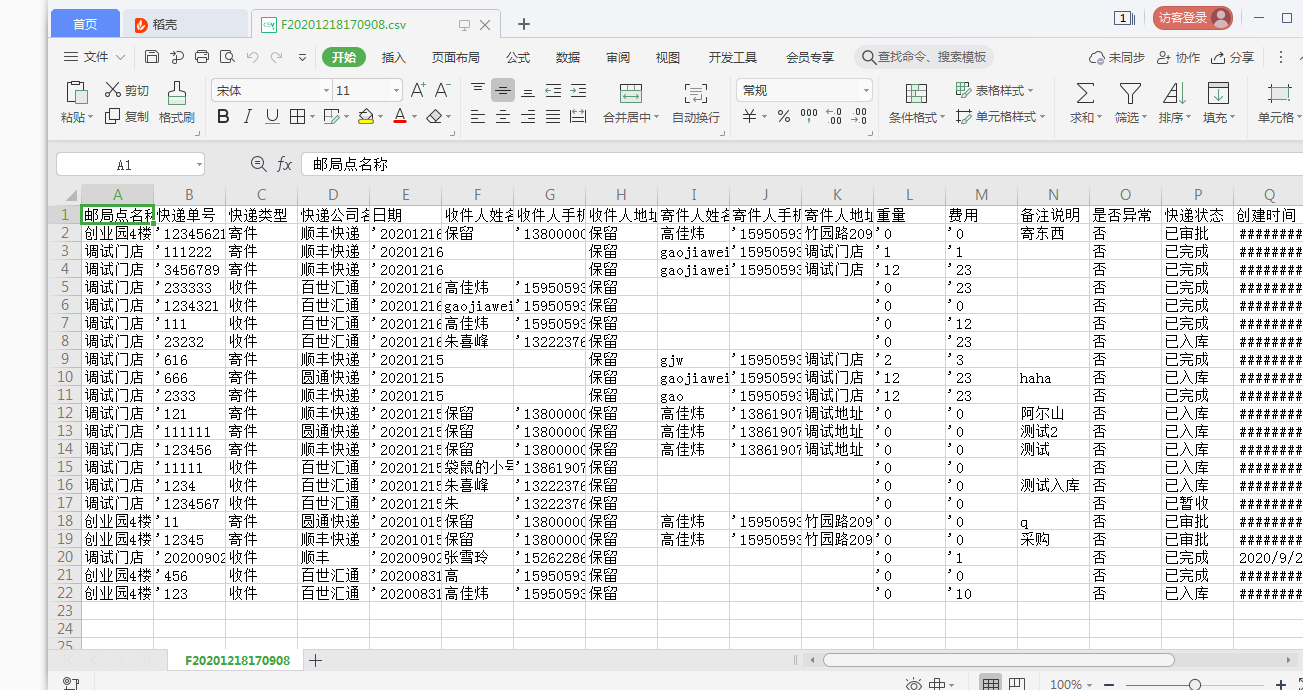Open Print Preview from quick toolbar
The width and height of the screenshot is (1303, 690).
[227, 57]
